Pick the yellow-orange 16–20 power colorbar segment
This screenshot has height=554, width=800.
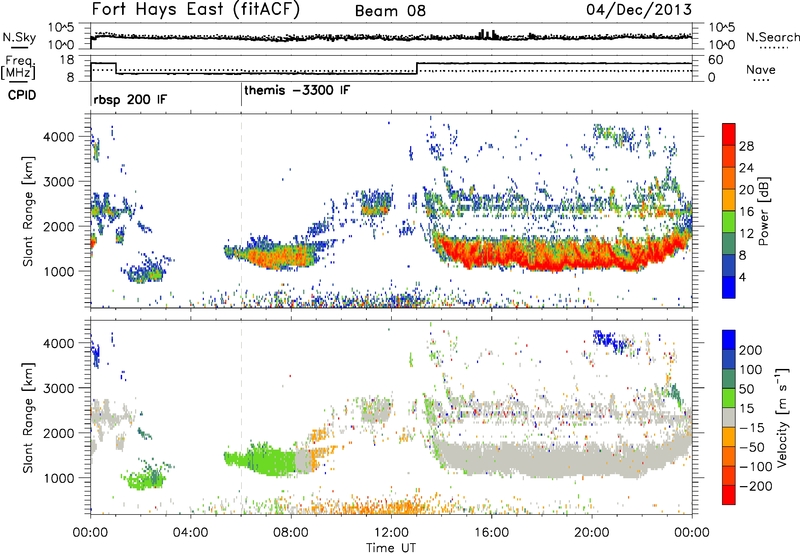729,200
